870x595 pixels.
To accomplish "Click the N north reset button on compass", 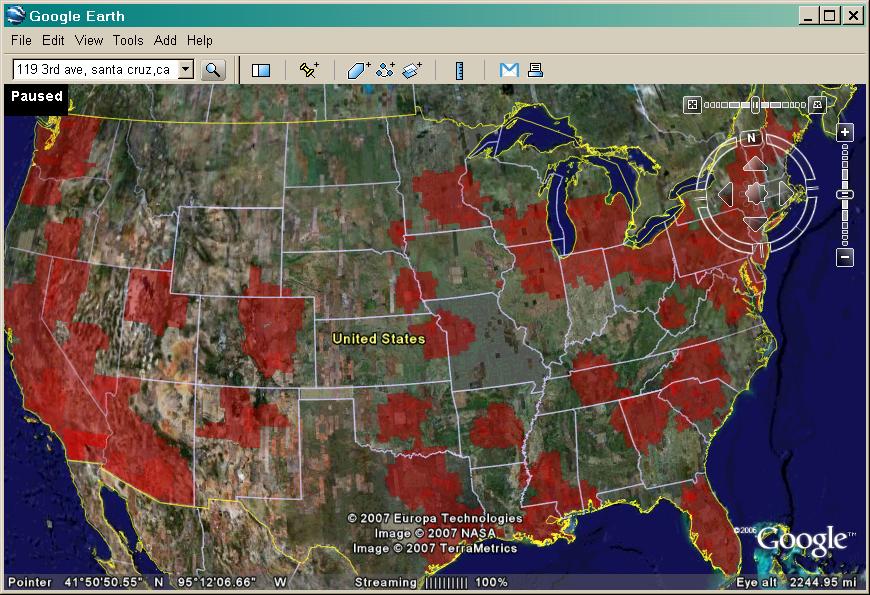I will coord(752,138).
